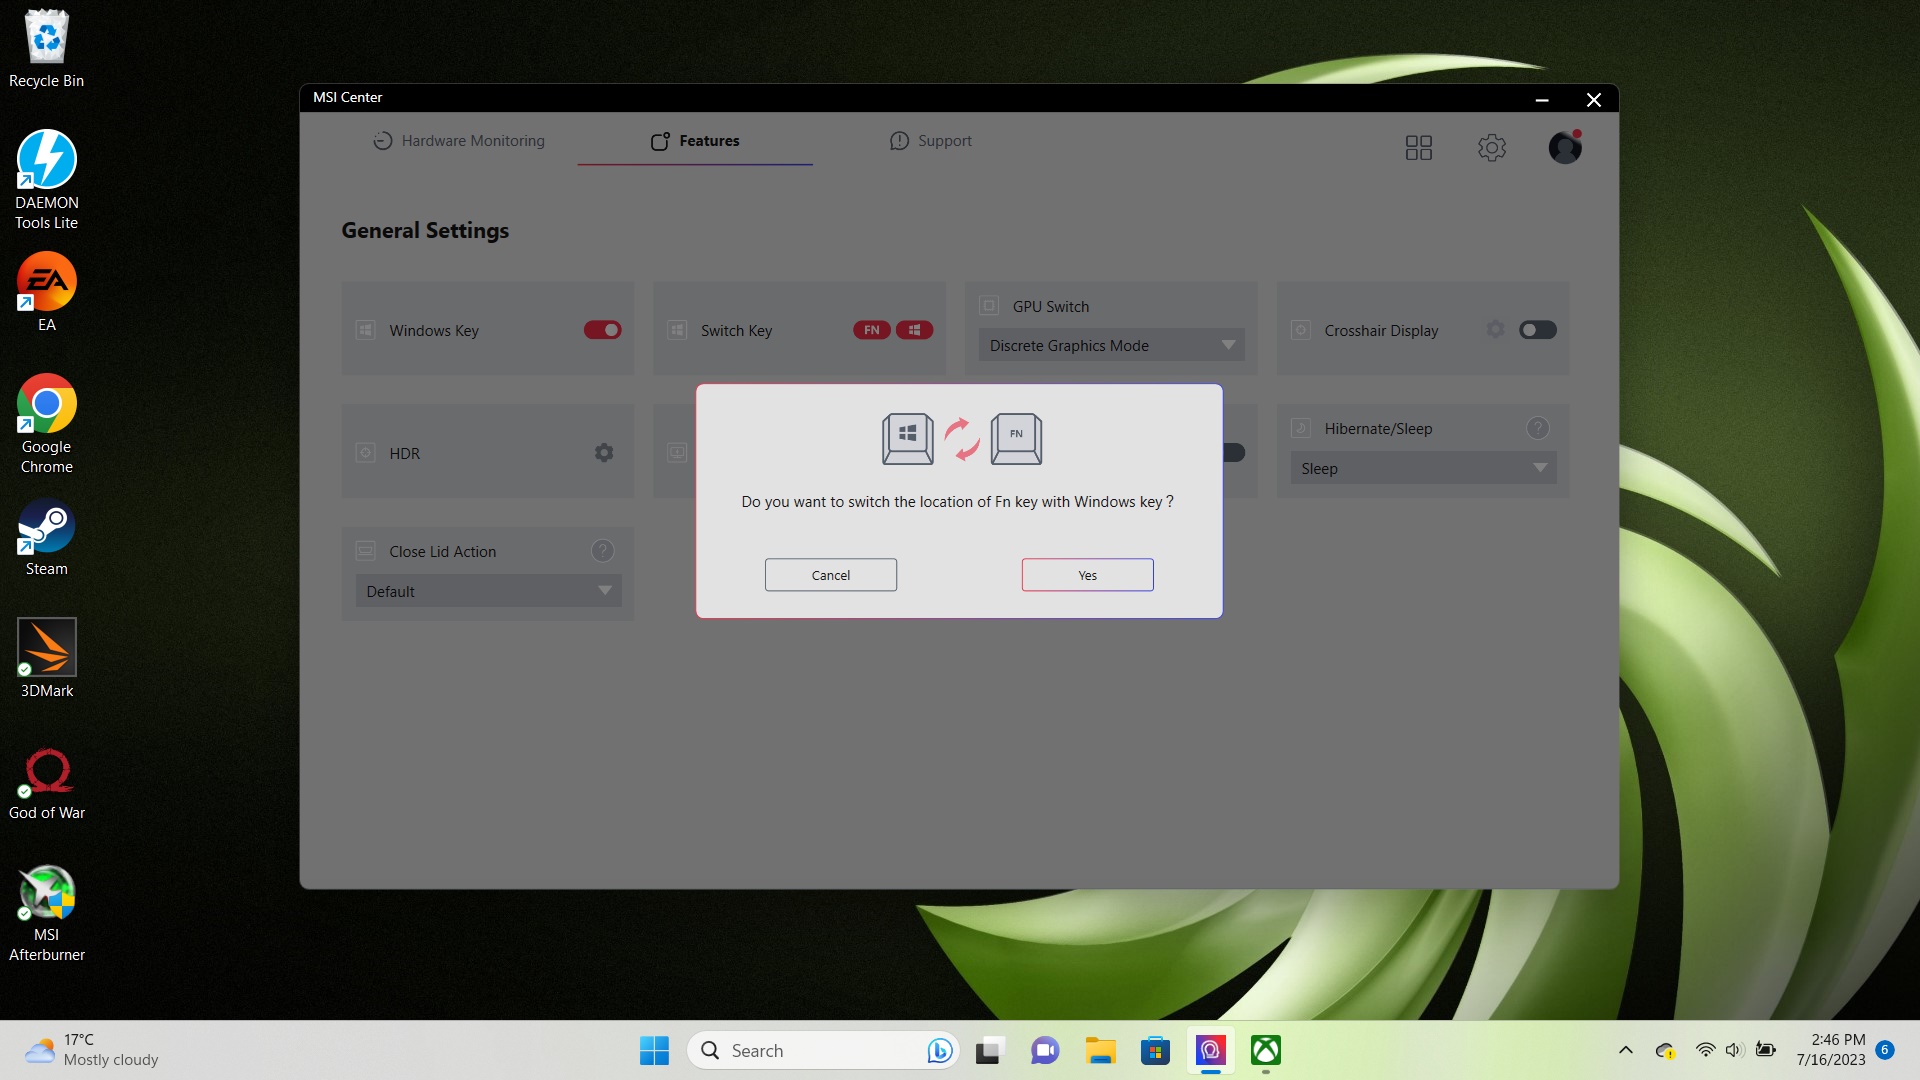Toggle the Windows Key switch
Image resolution: width=1920 pixels, height=1080 pixels.
coord(602,330)
